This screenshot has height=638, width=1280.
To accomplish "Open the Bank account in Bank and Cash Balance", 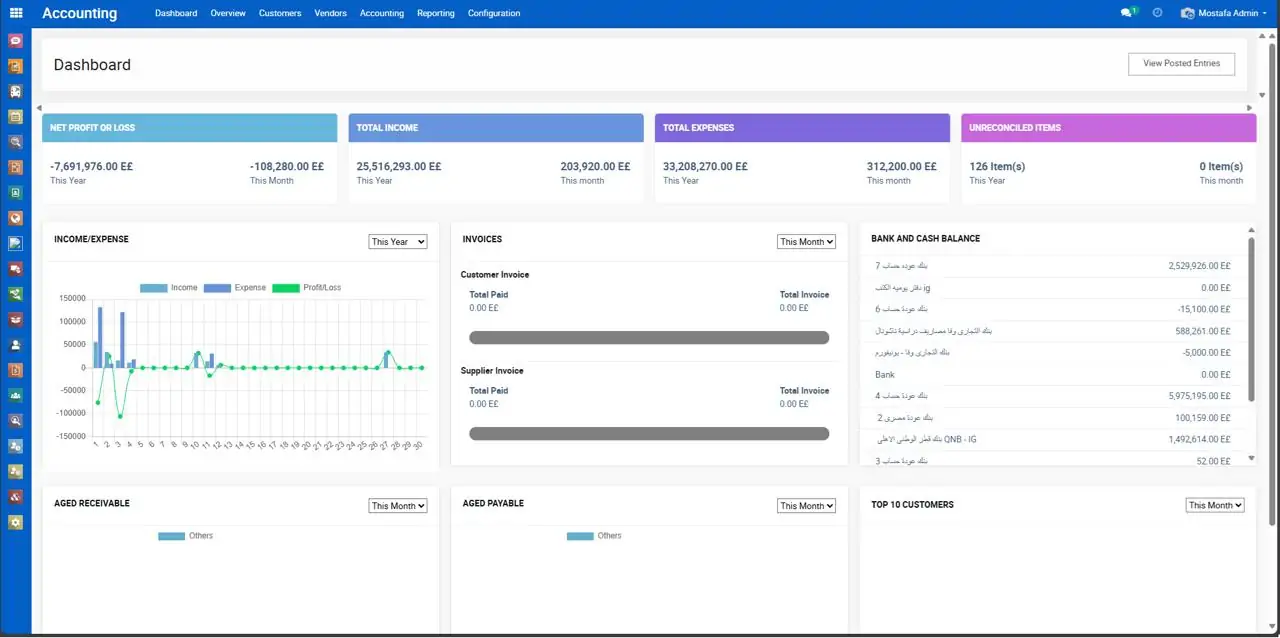I will [x=884, y=374].
